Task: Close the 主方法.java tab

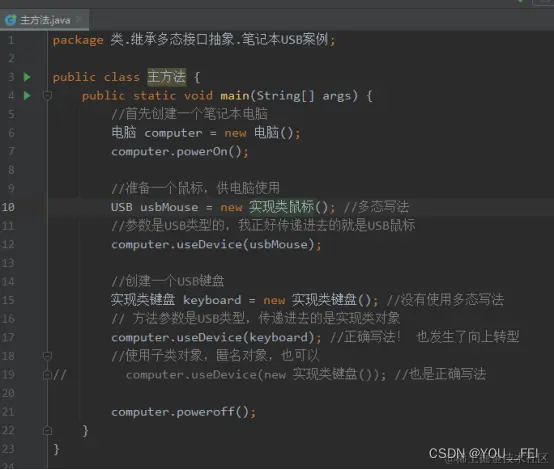Action: (79, 19)
